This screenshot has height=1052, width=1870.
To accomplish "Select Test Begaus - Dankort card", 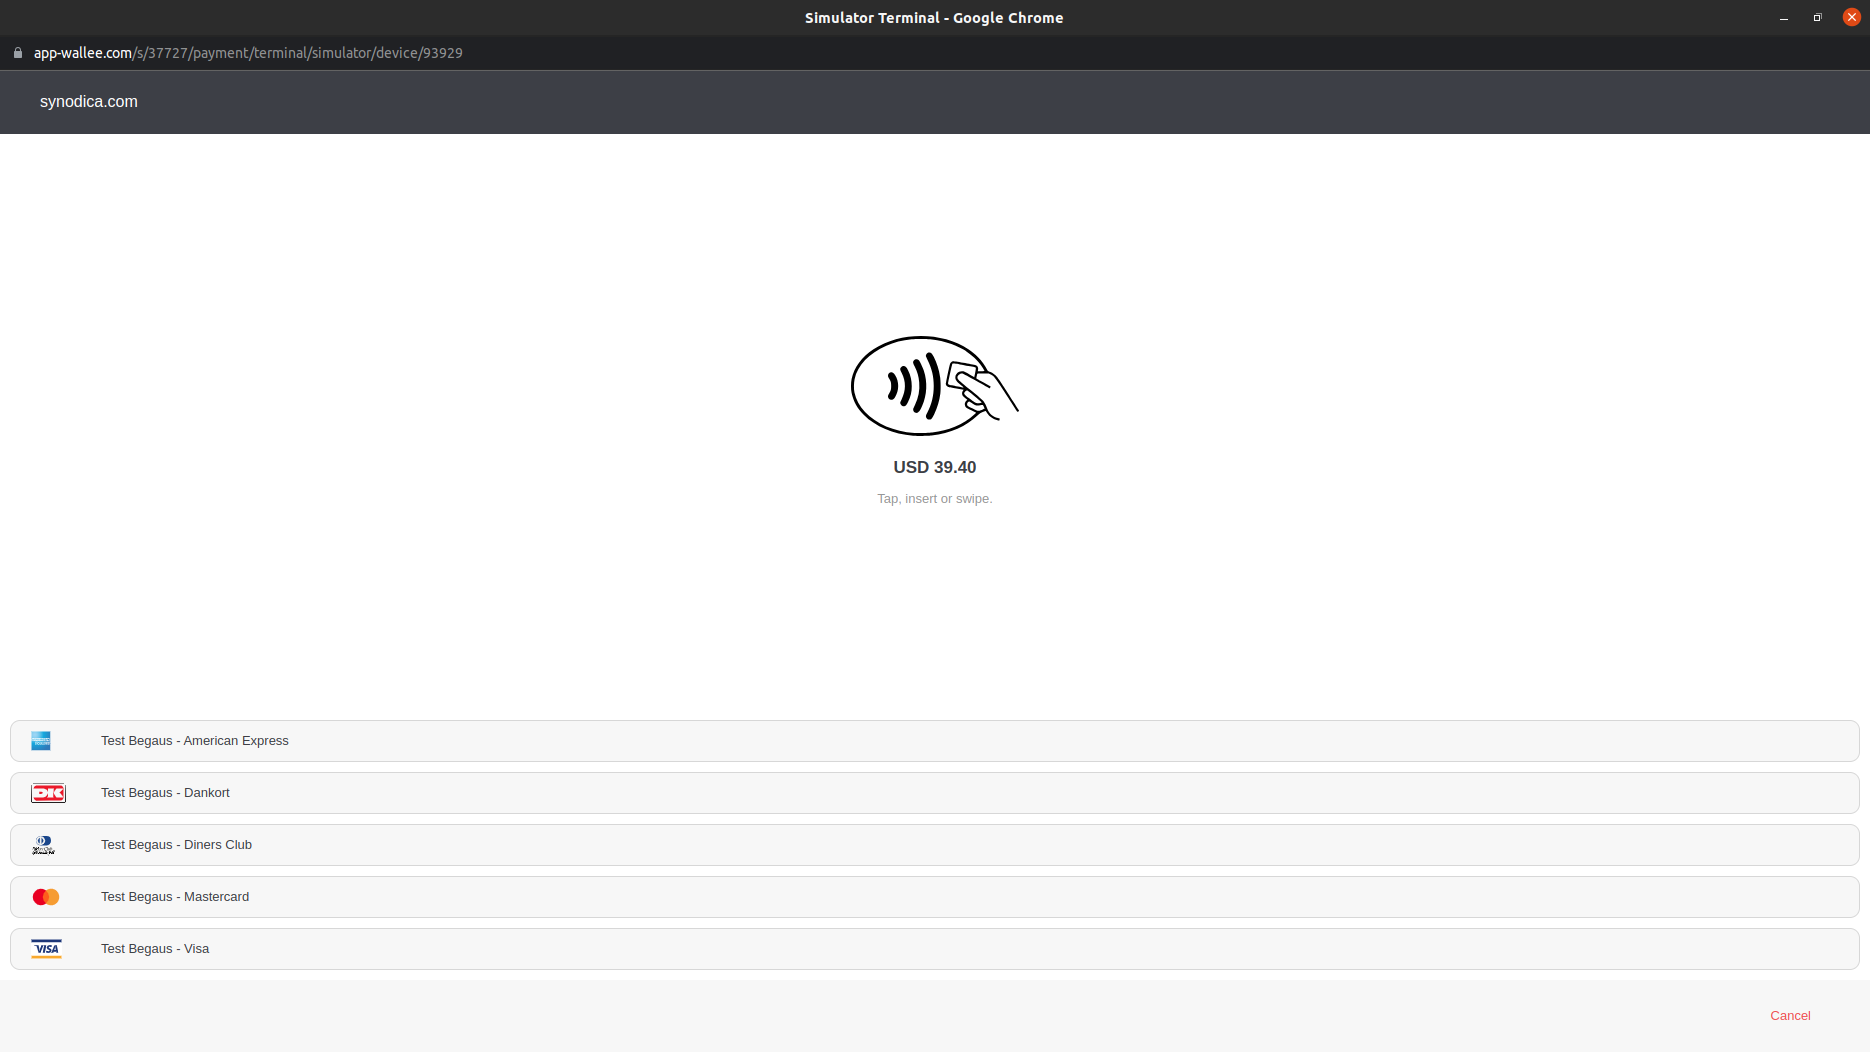I will click(x=935, y=793).
